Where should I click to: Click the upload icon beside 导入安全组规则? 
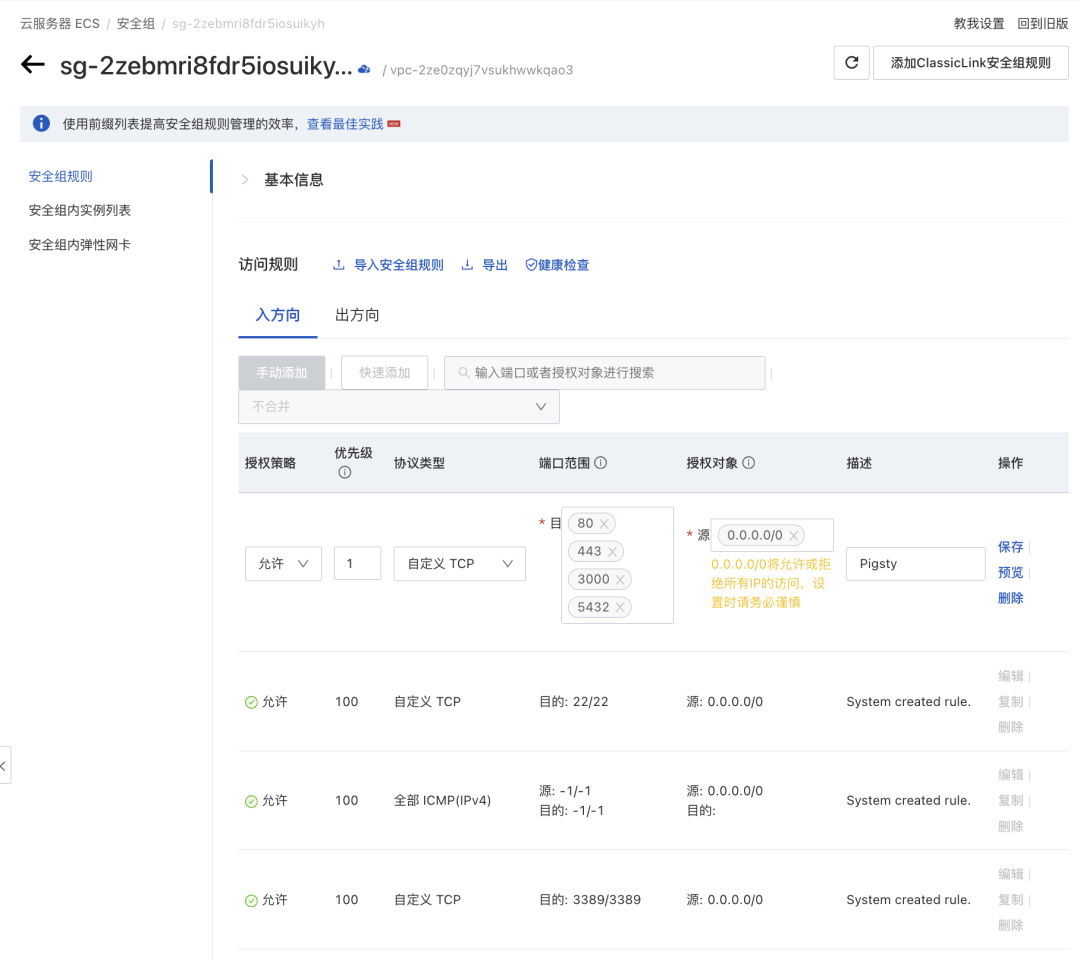pyautogui.click(x=338, y=265)
